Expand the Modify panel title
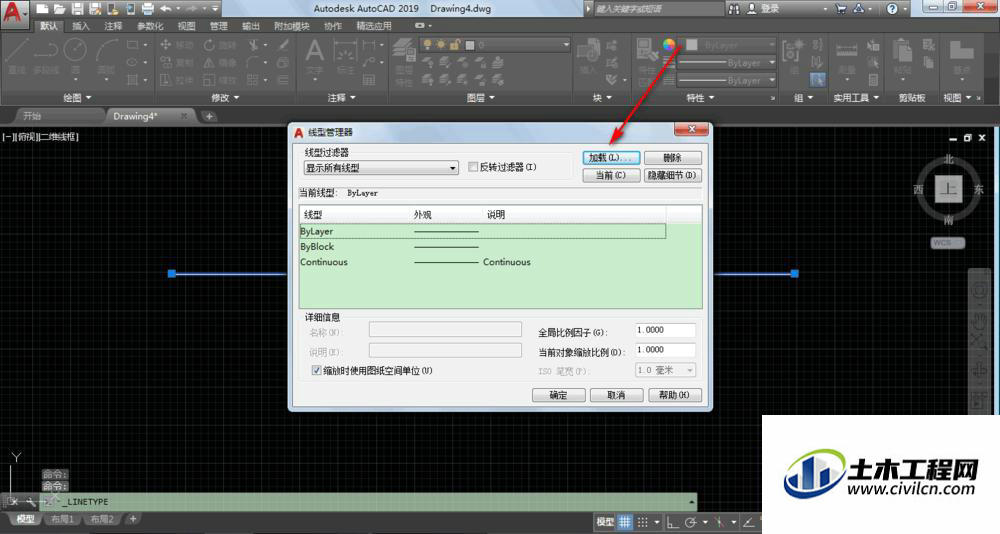Viewport: 1000px width, 534px height. click(224, 98)
